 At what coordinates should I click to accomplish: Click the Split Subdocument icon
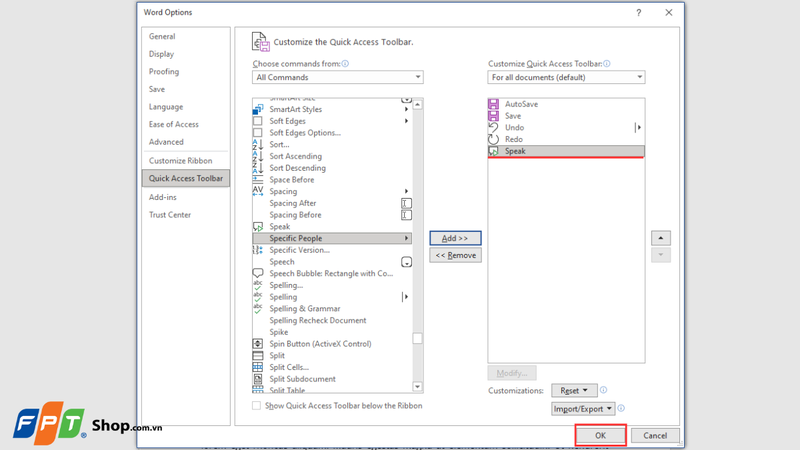tap(258, 379)
